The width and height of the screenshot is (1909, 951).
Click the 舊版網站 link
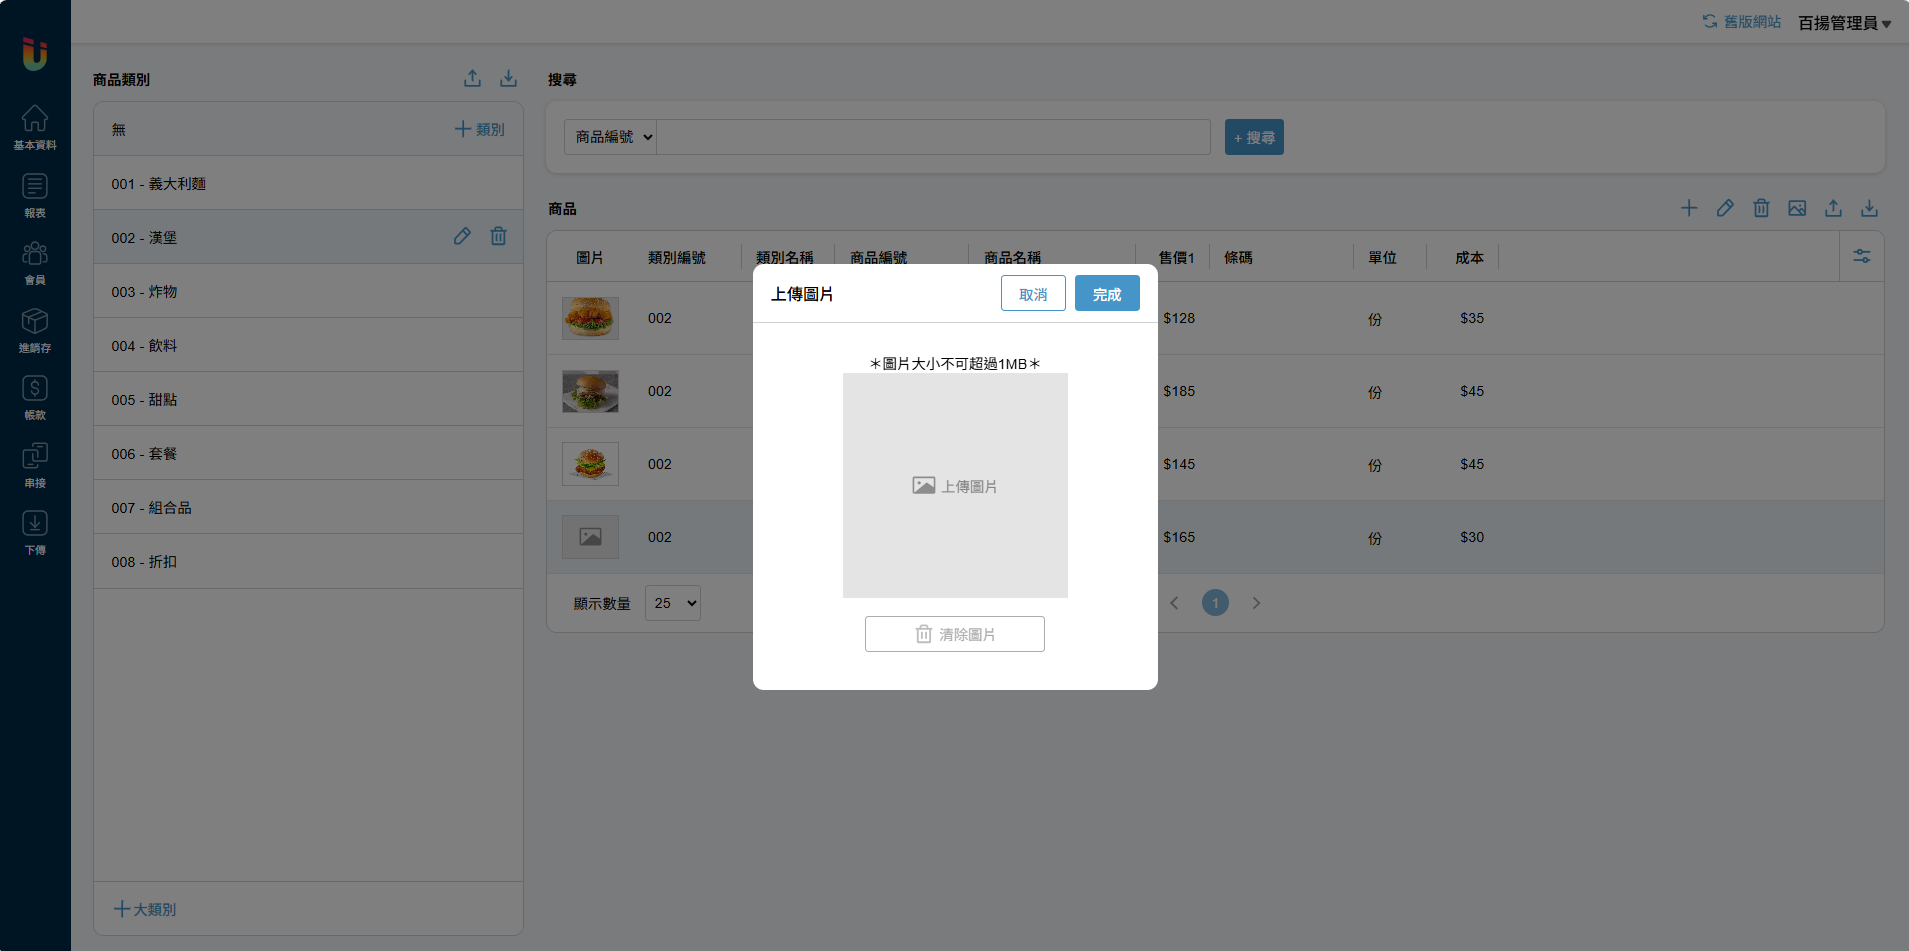click(x=1742, y=22)
